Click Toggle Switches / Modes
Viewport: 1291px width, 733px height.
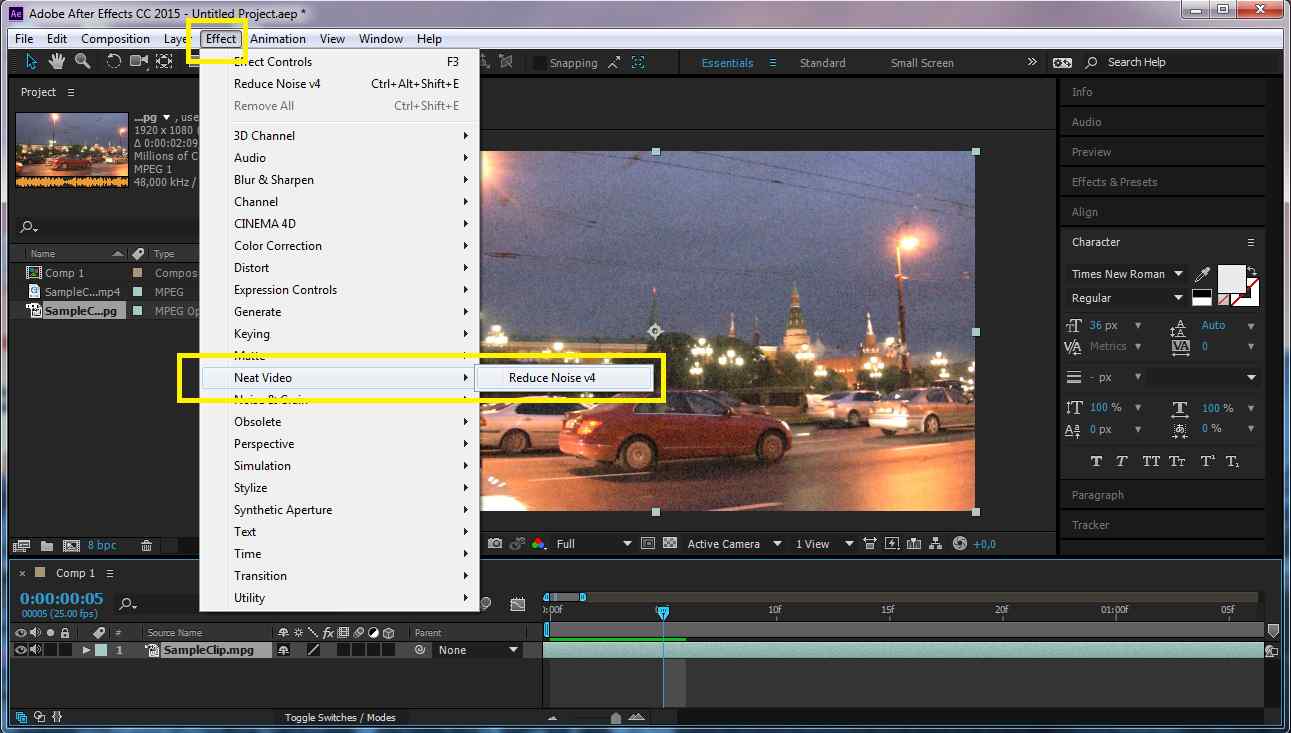[x=339, y=717]
